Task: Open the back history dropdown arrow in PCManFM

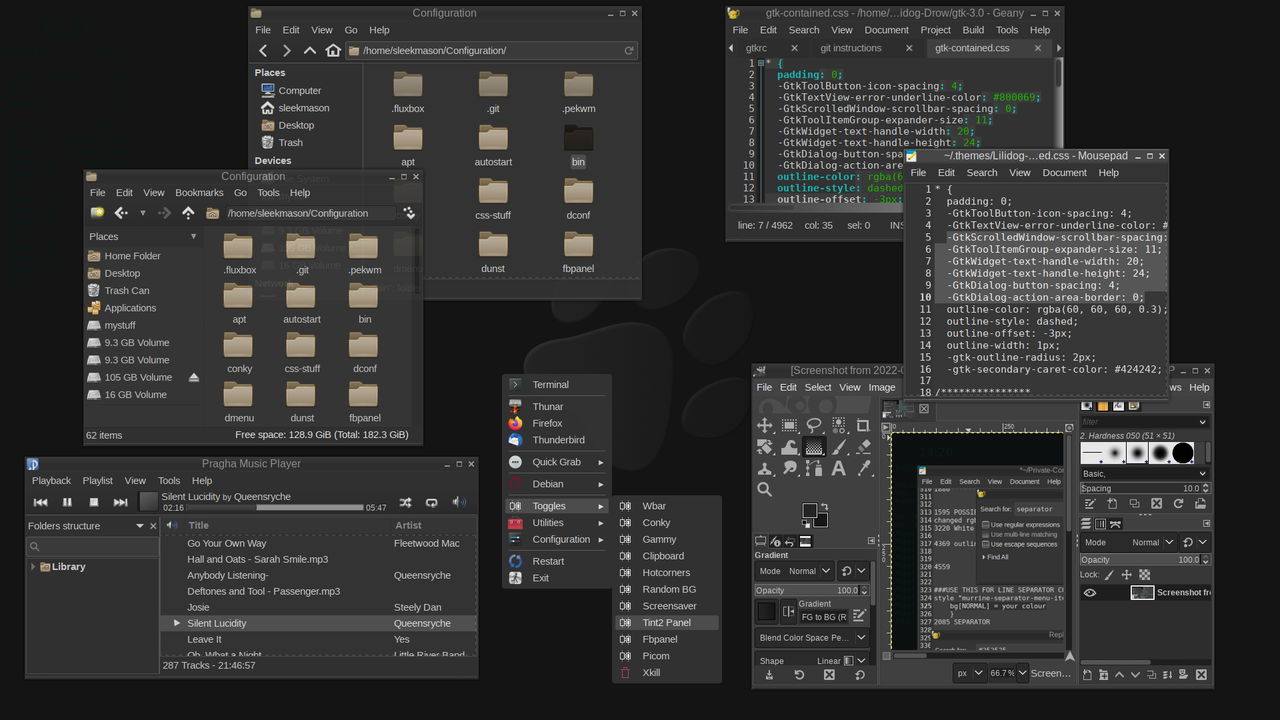Action: [142, 213]
